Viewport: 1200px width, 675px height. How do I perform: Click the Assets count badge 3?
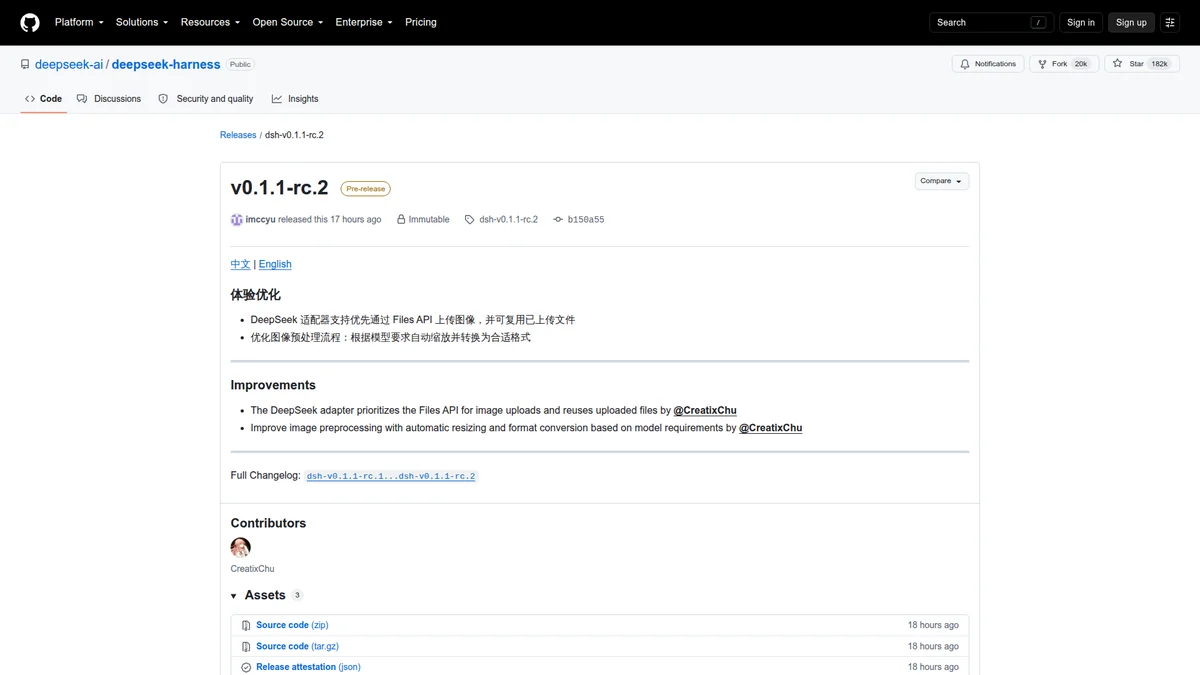297,595
